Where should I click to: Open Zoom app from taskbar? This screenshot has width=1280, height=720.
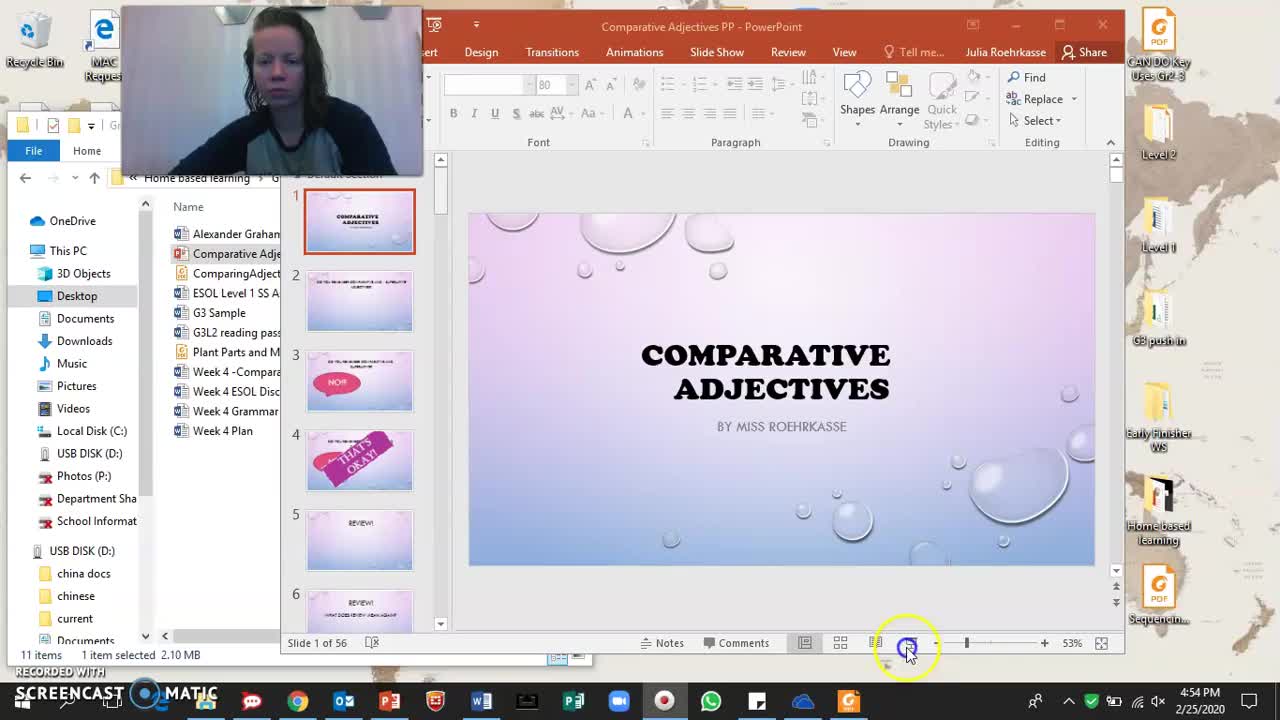[619, 701]
